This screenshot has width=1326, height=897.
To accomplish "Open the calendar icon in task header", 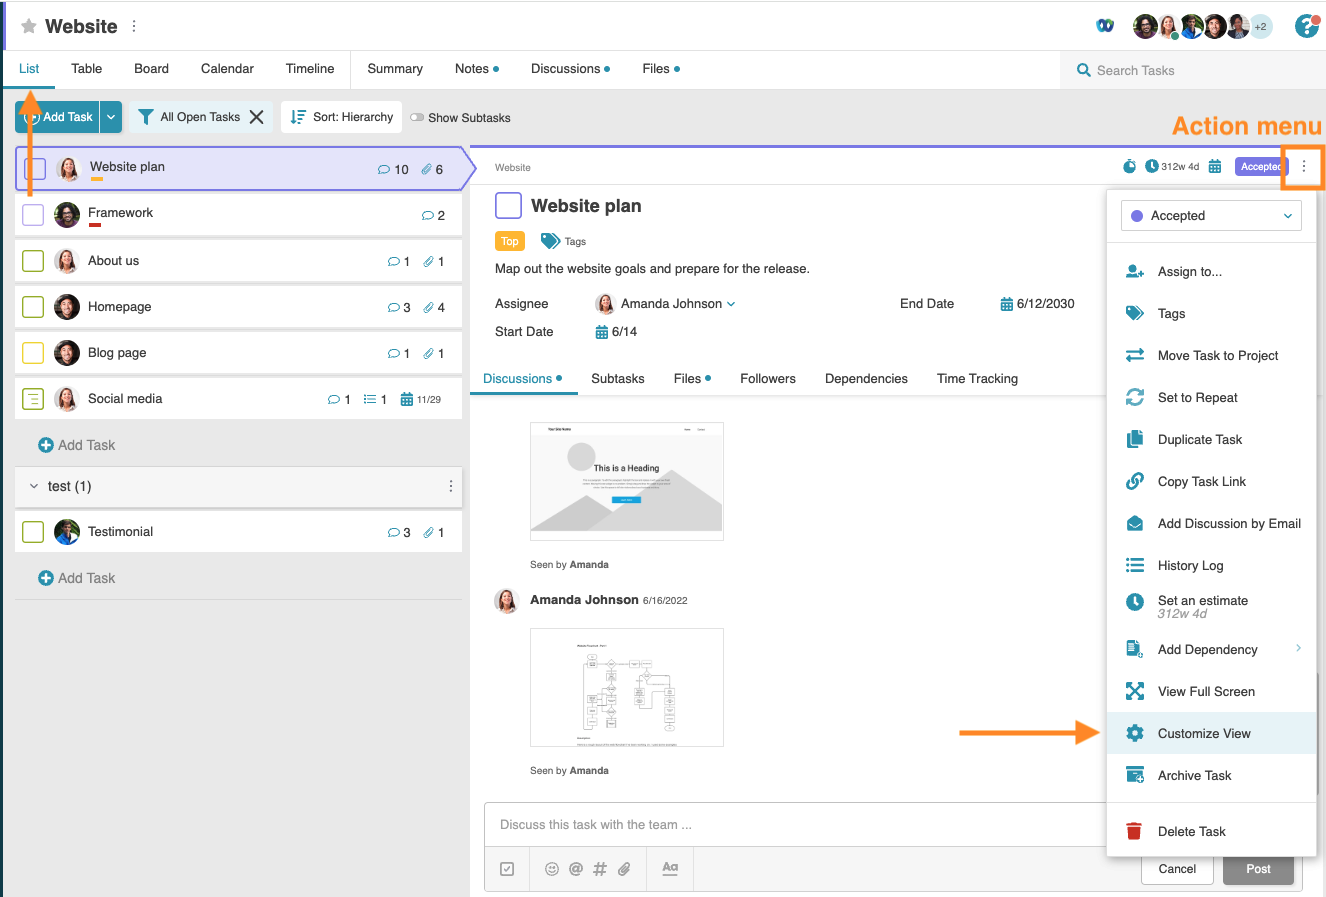I will click(x=1214, y=166).
